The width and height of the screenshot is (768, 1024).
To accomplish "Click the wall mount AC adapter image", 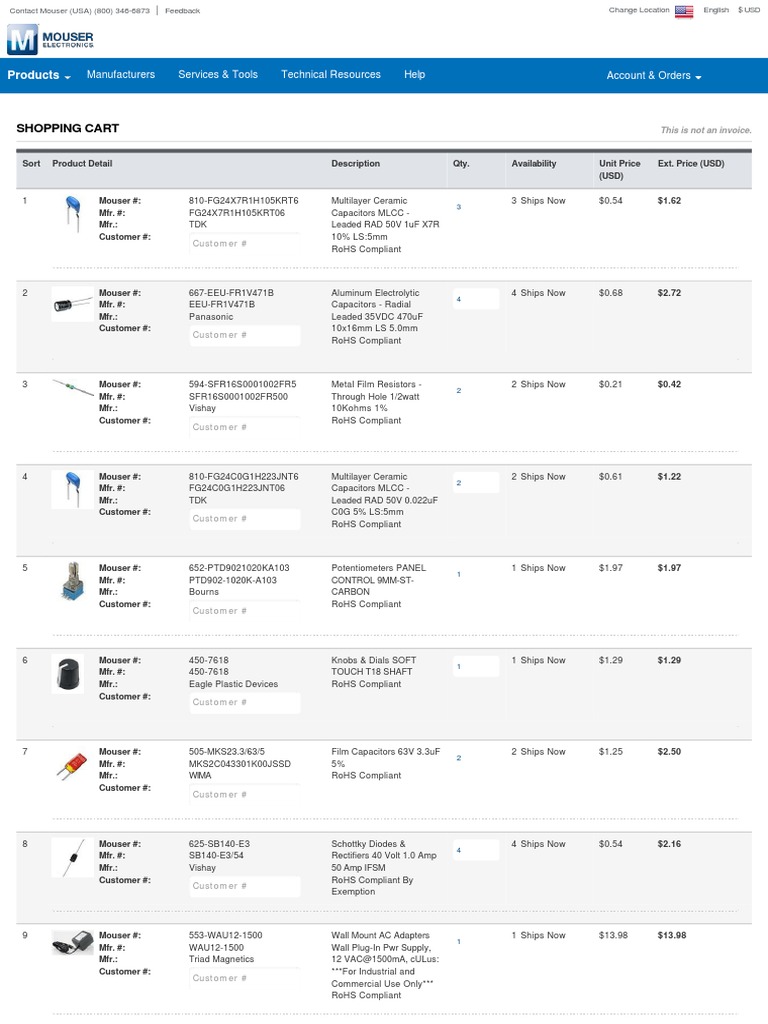I will coord(72,942).
